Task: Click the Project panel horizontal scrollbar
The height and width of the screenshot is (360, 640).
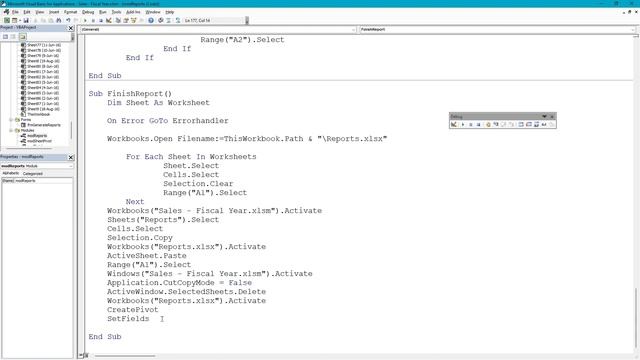Action: [29, 149]
